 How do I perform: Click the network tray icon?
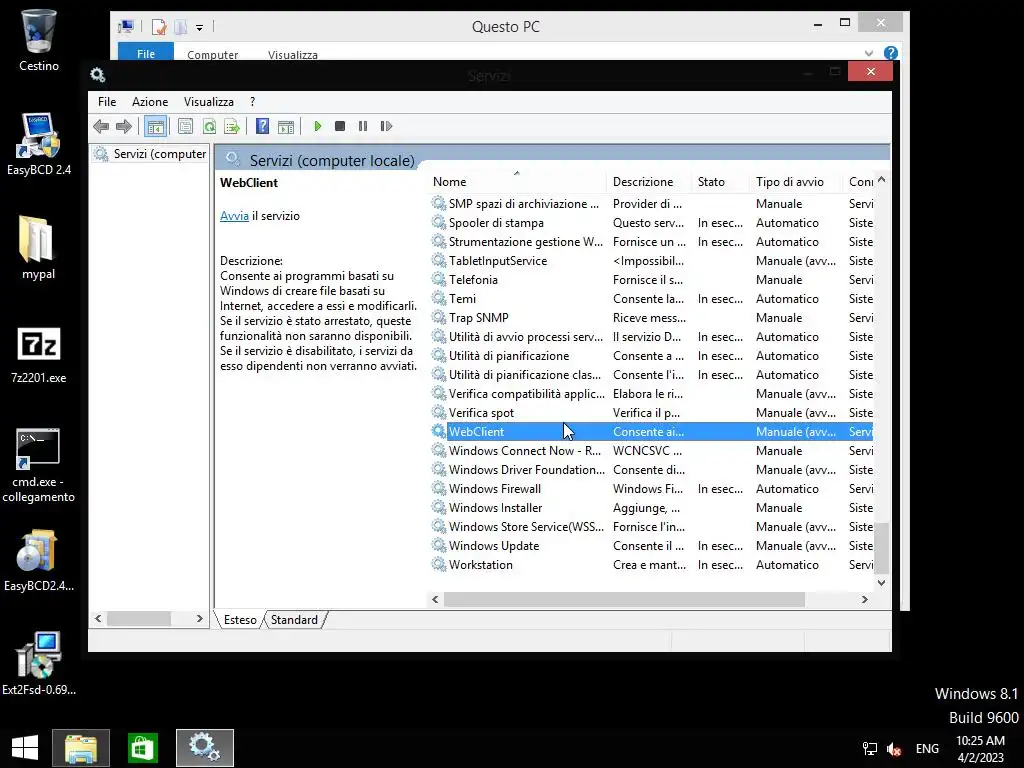(870, 749)
